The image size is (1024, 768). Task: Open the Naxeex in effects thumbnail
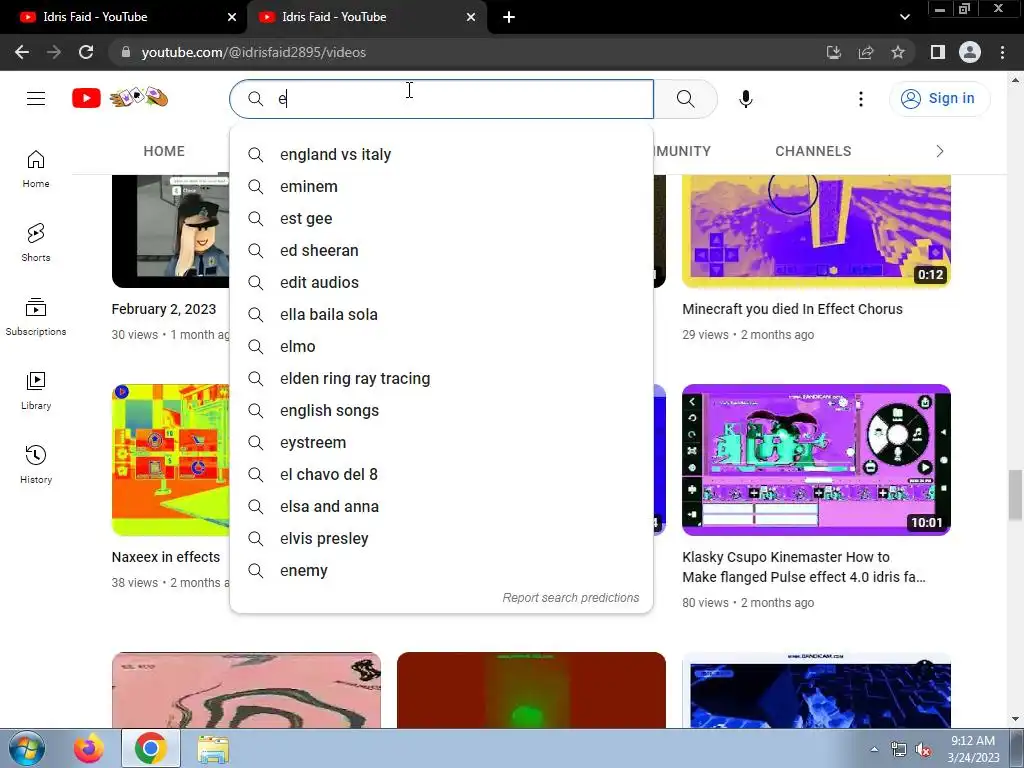pyautogui.click(x=171, y=460)
